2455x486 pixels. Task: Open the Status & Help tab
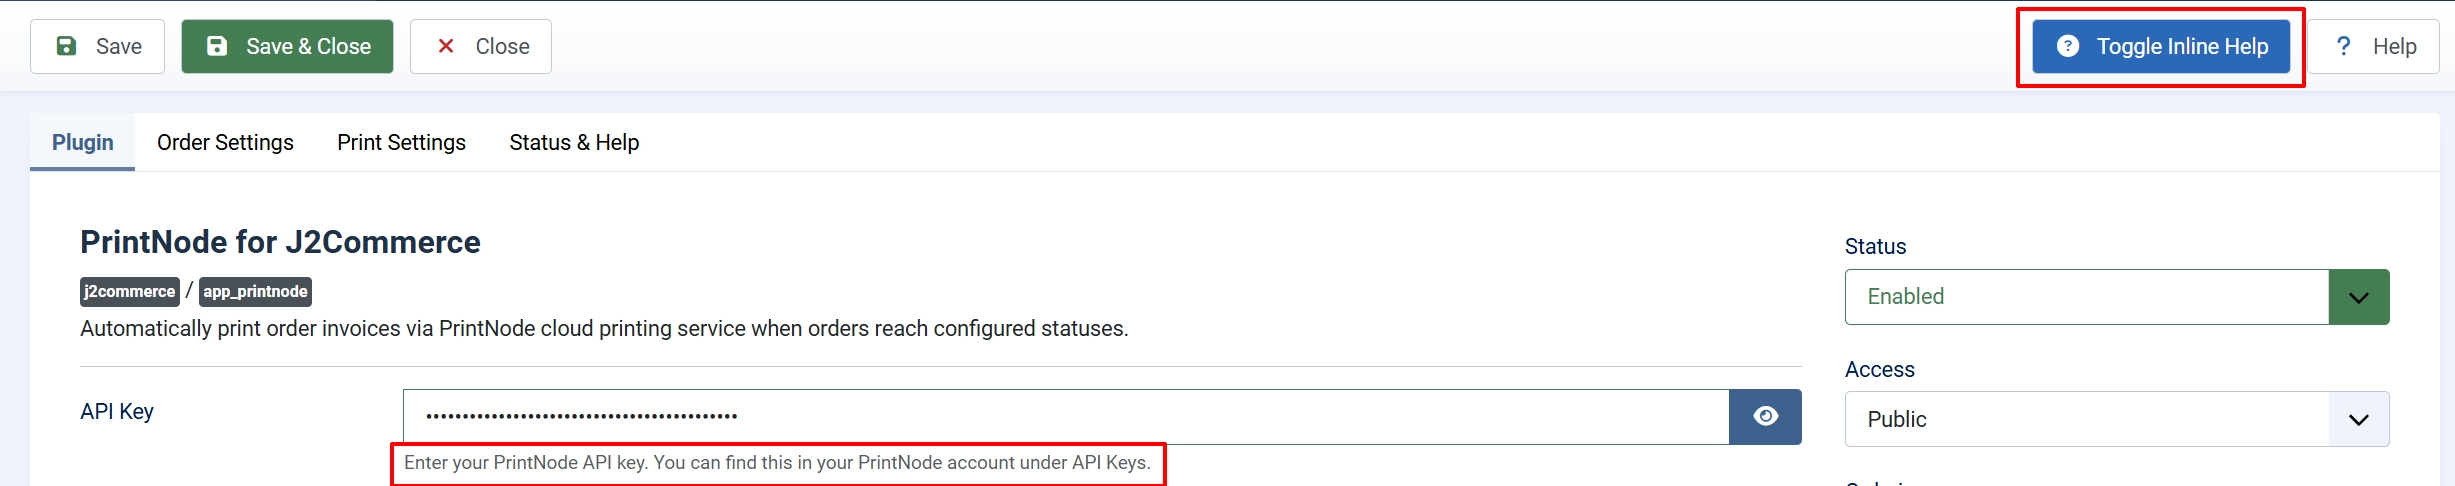(x=574, y=142)
